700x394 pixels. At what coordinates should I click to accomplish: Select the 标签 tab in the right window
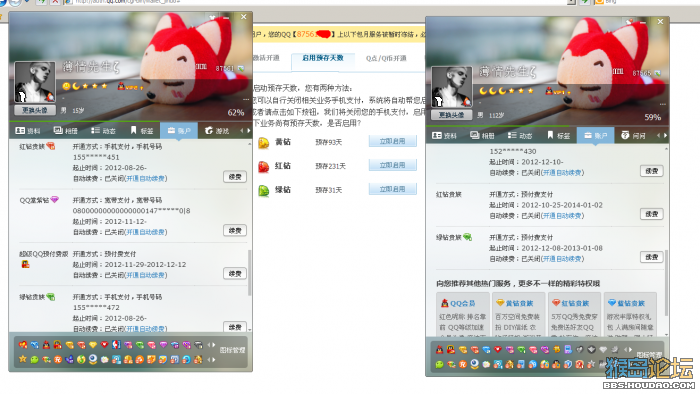point(558,135)
